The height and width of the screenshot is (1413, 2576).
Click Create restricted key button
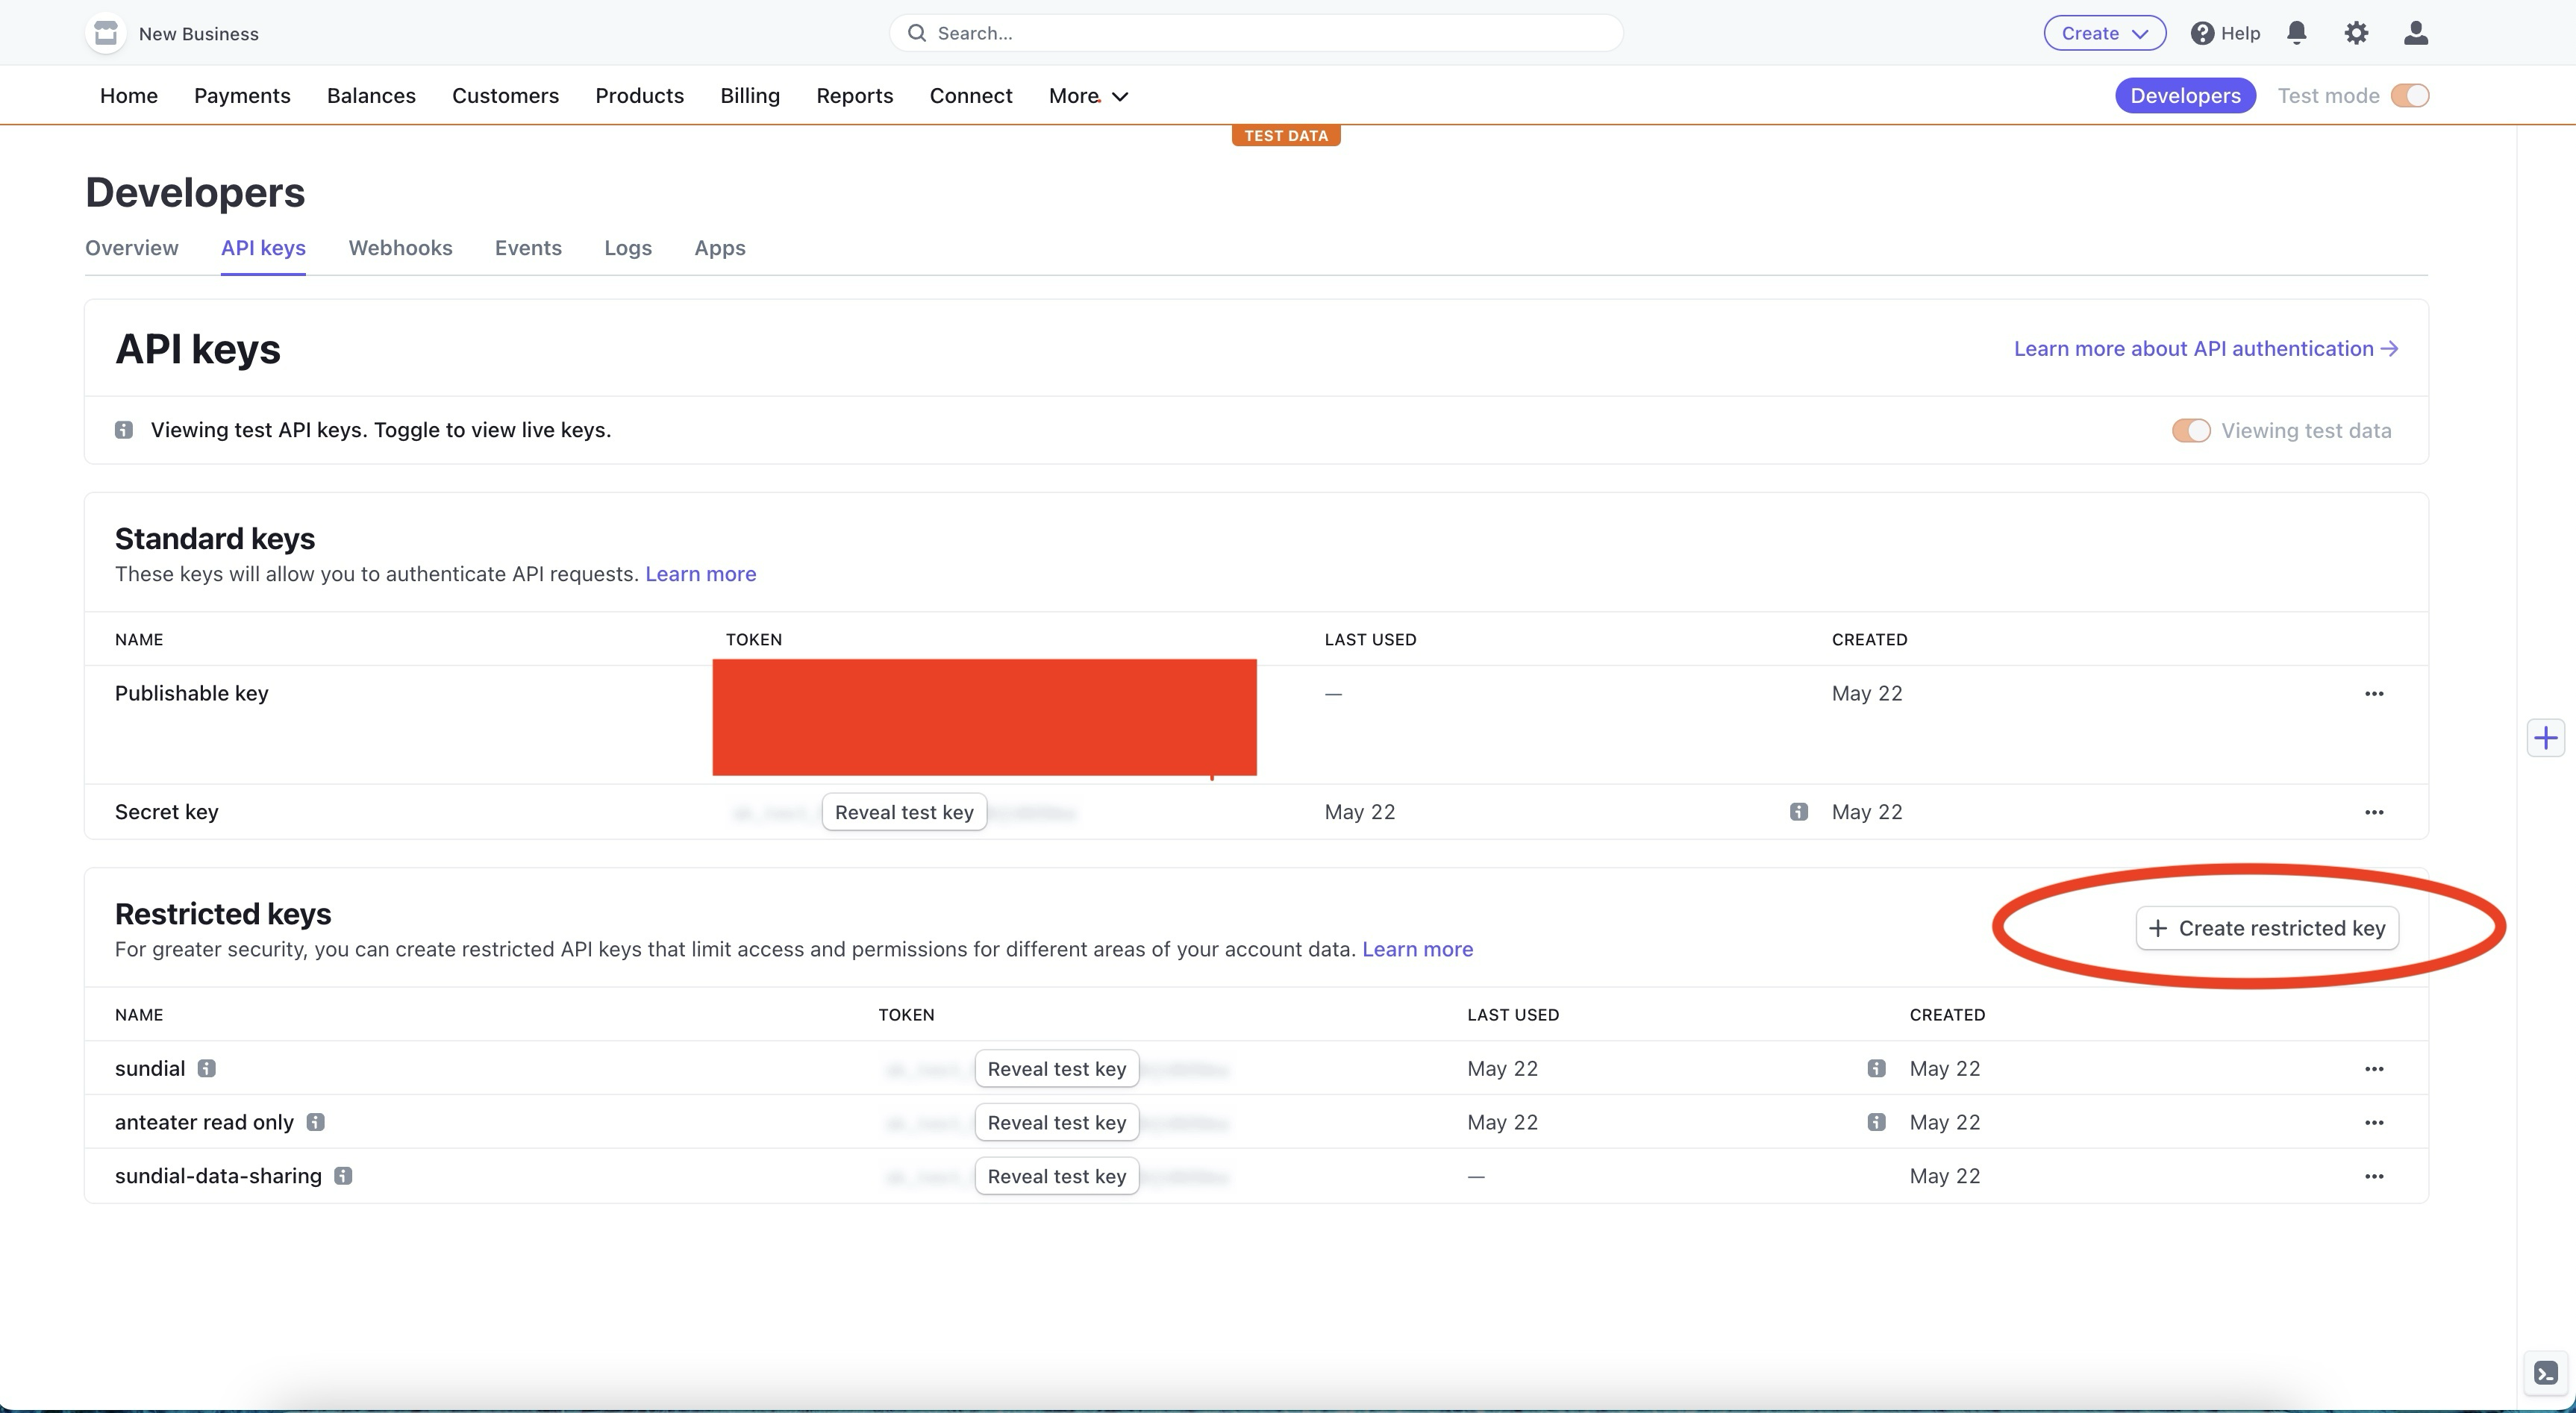tap(2266, 928)
